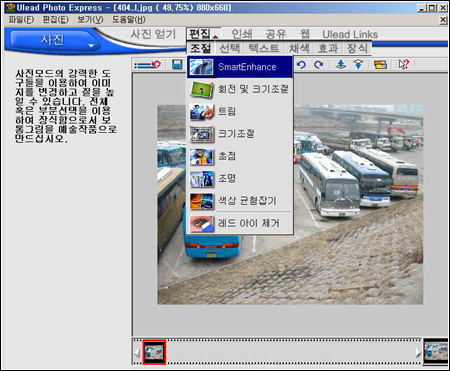This screenshot has width=450, height=371.
Task: Close the document with inner X button
Action: [x=443, y=20]
